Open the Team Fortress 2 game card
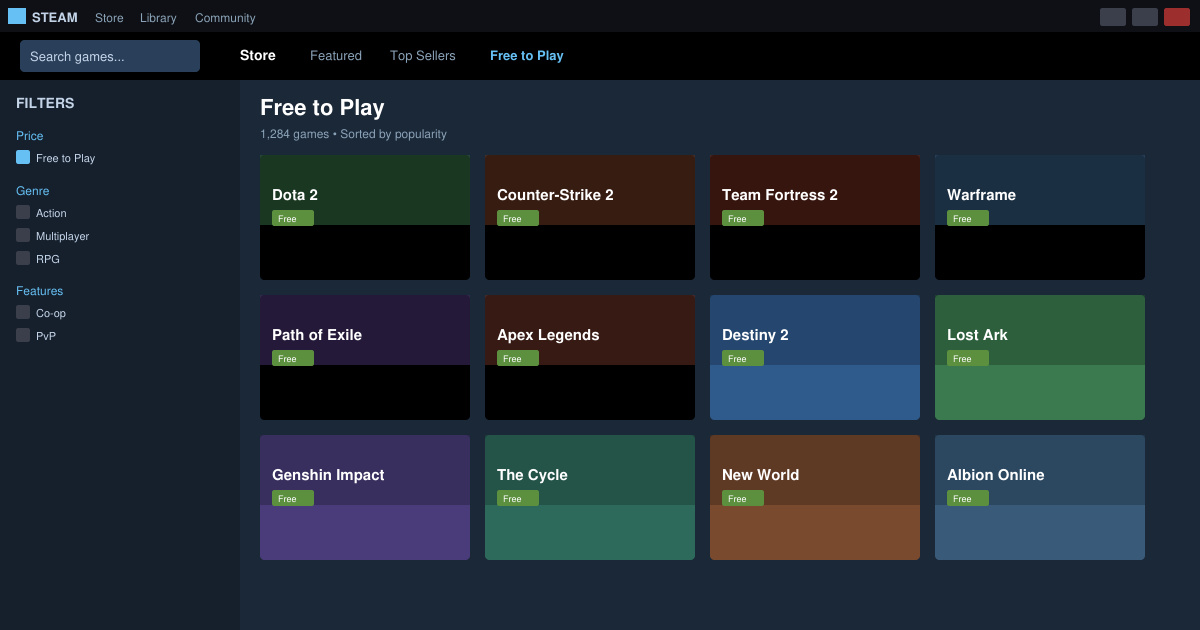1200x630 pixels. [815, 217]
